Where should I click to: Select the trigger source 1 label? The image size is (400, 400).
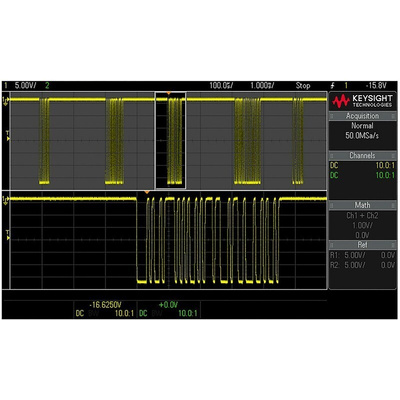[346, 86]
